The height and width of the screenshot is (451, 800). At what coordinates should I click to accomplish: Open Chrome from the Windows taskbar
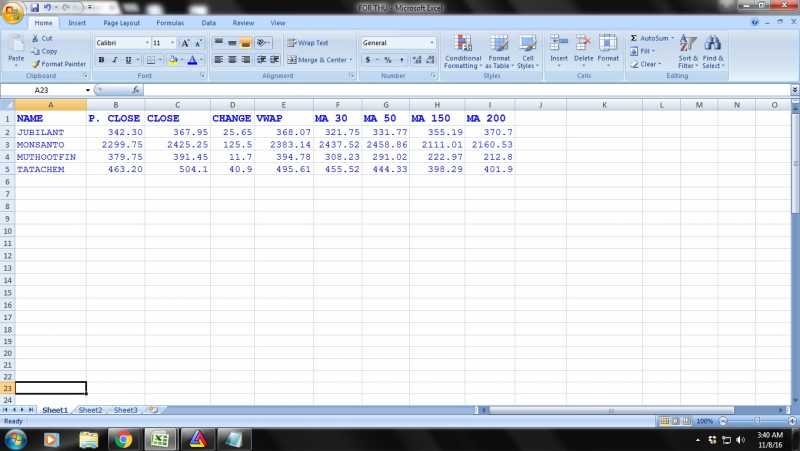pyautogui.click(x=123, y=439)
